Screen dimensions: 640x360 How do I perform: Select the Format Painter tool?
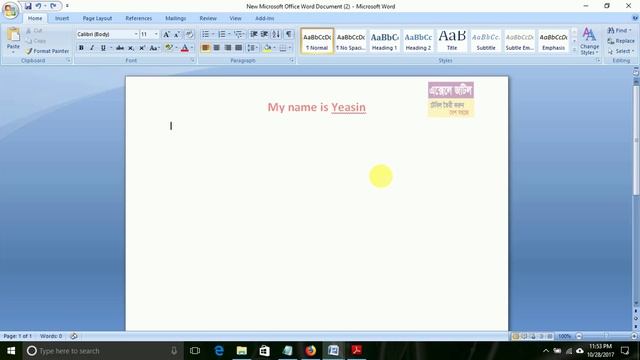click(x=47, y=51)
